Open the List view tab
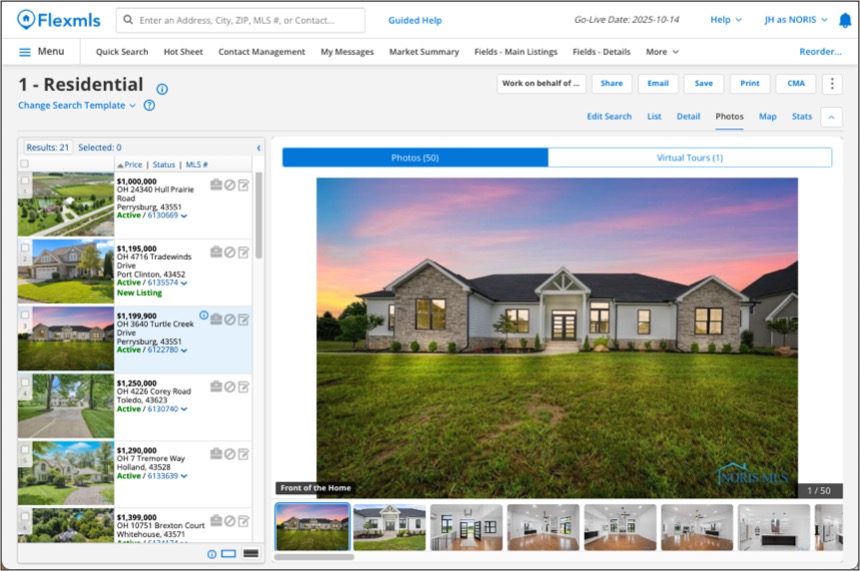 (x=654, y=116)
